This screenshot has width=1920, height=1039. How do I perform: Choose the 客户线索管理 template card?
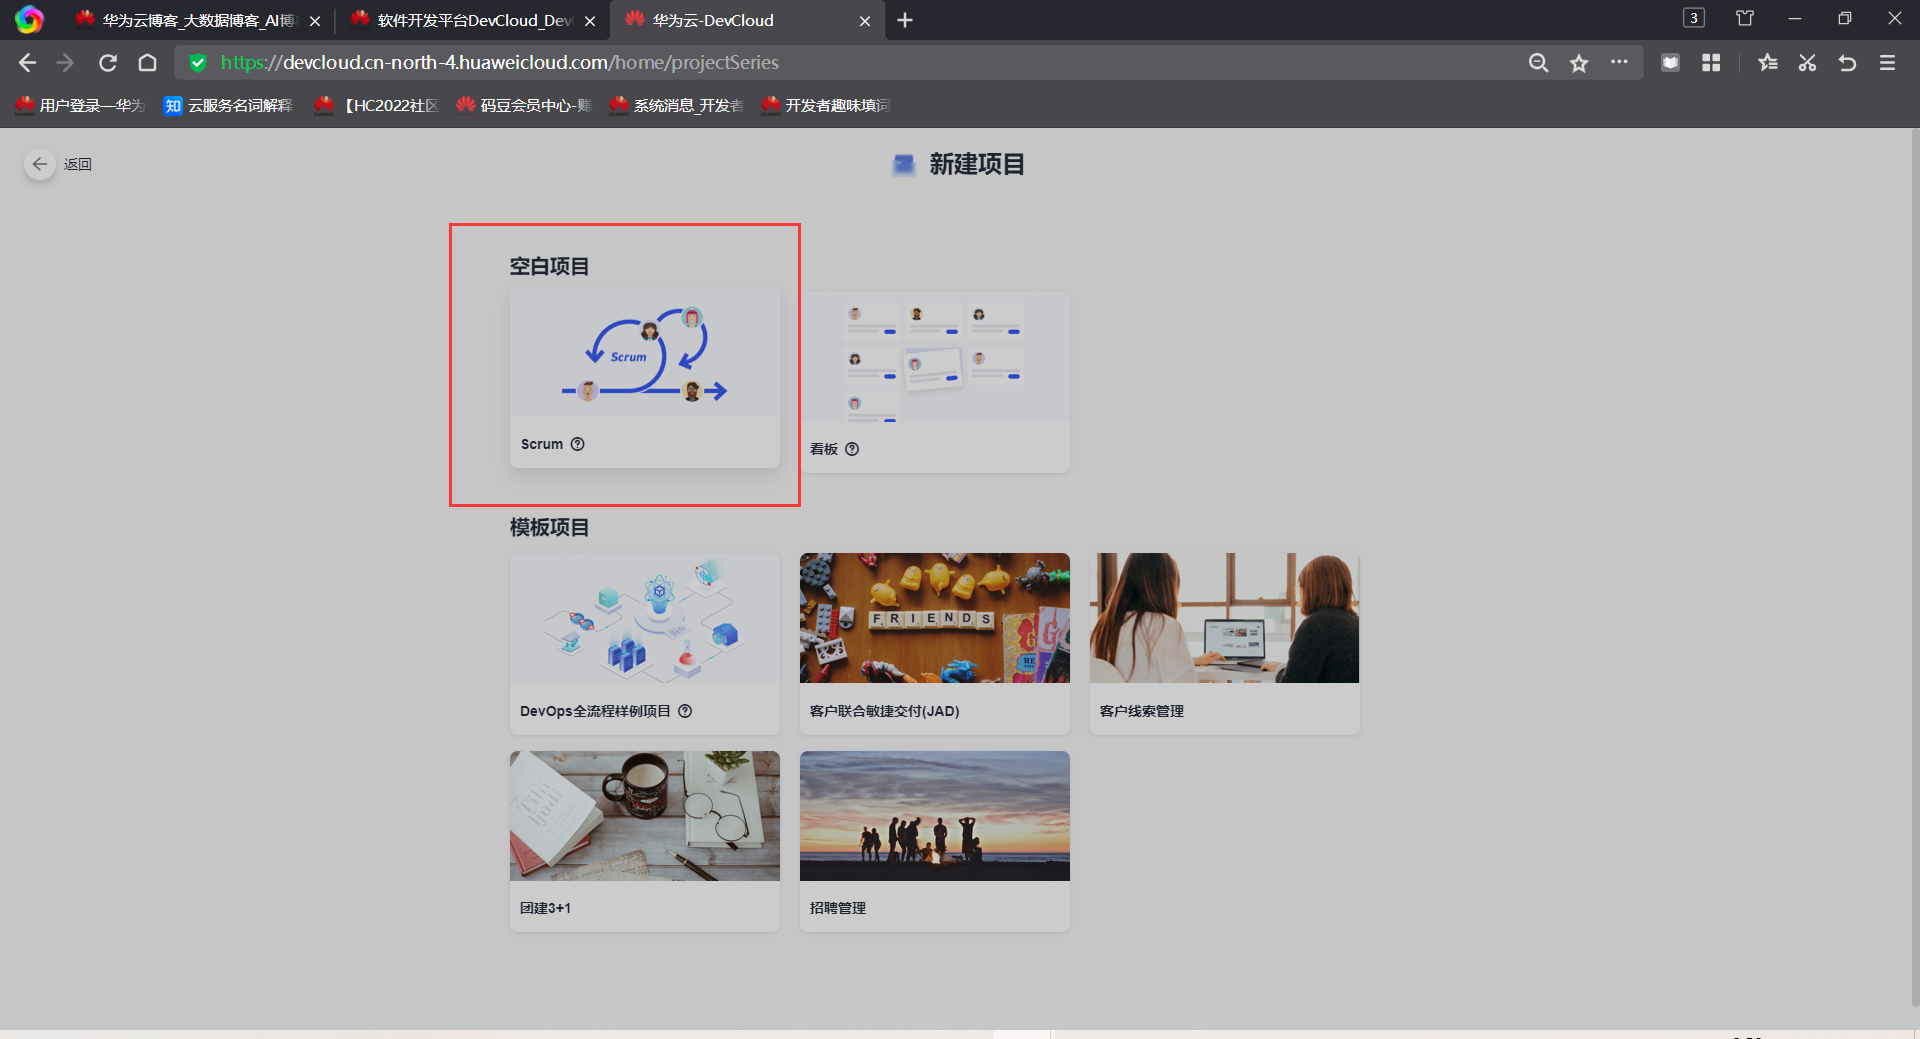[1225, 644]
